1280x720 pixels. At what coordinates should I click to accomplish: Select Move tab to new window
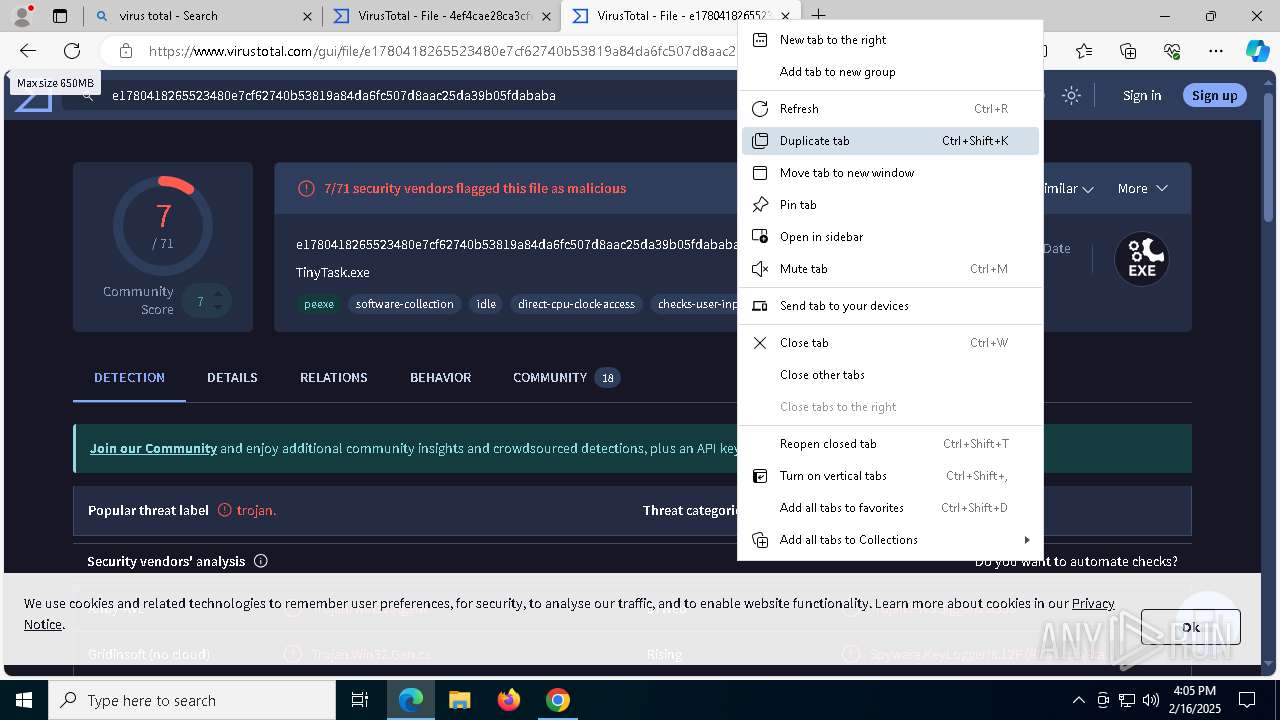890,173
